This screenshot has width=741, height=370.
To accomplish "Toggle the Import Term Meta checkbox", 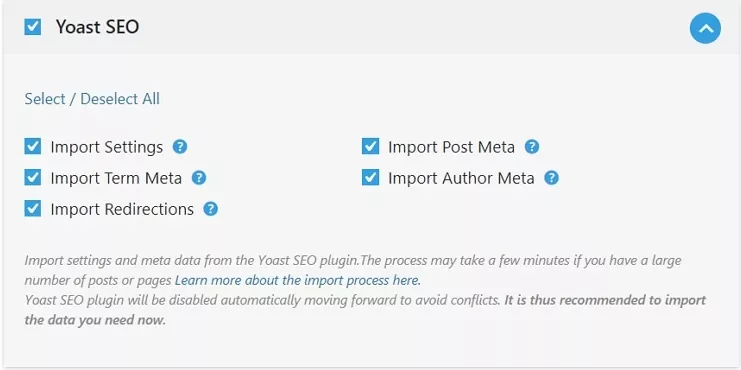I will tap(33, 178).
